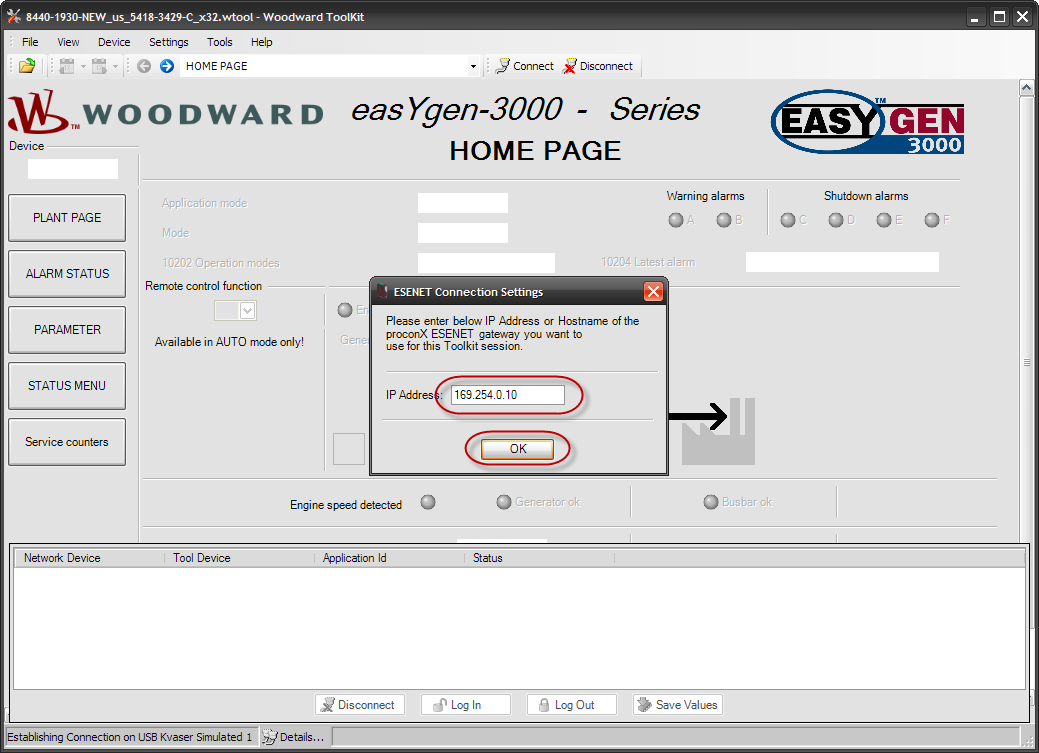Open the Service counters page

(67, 441)
